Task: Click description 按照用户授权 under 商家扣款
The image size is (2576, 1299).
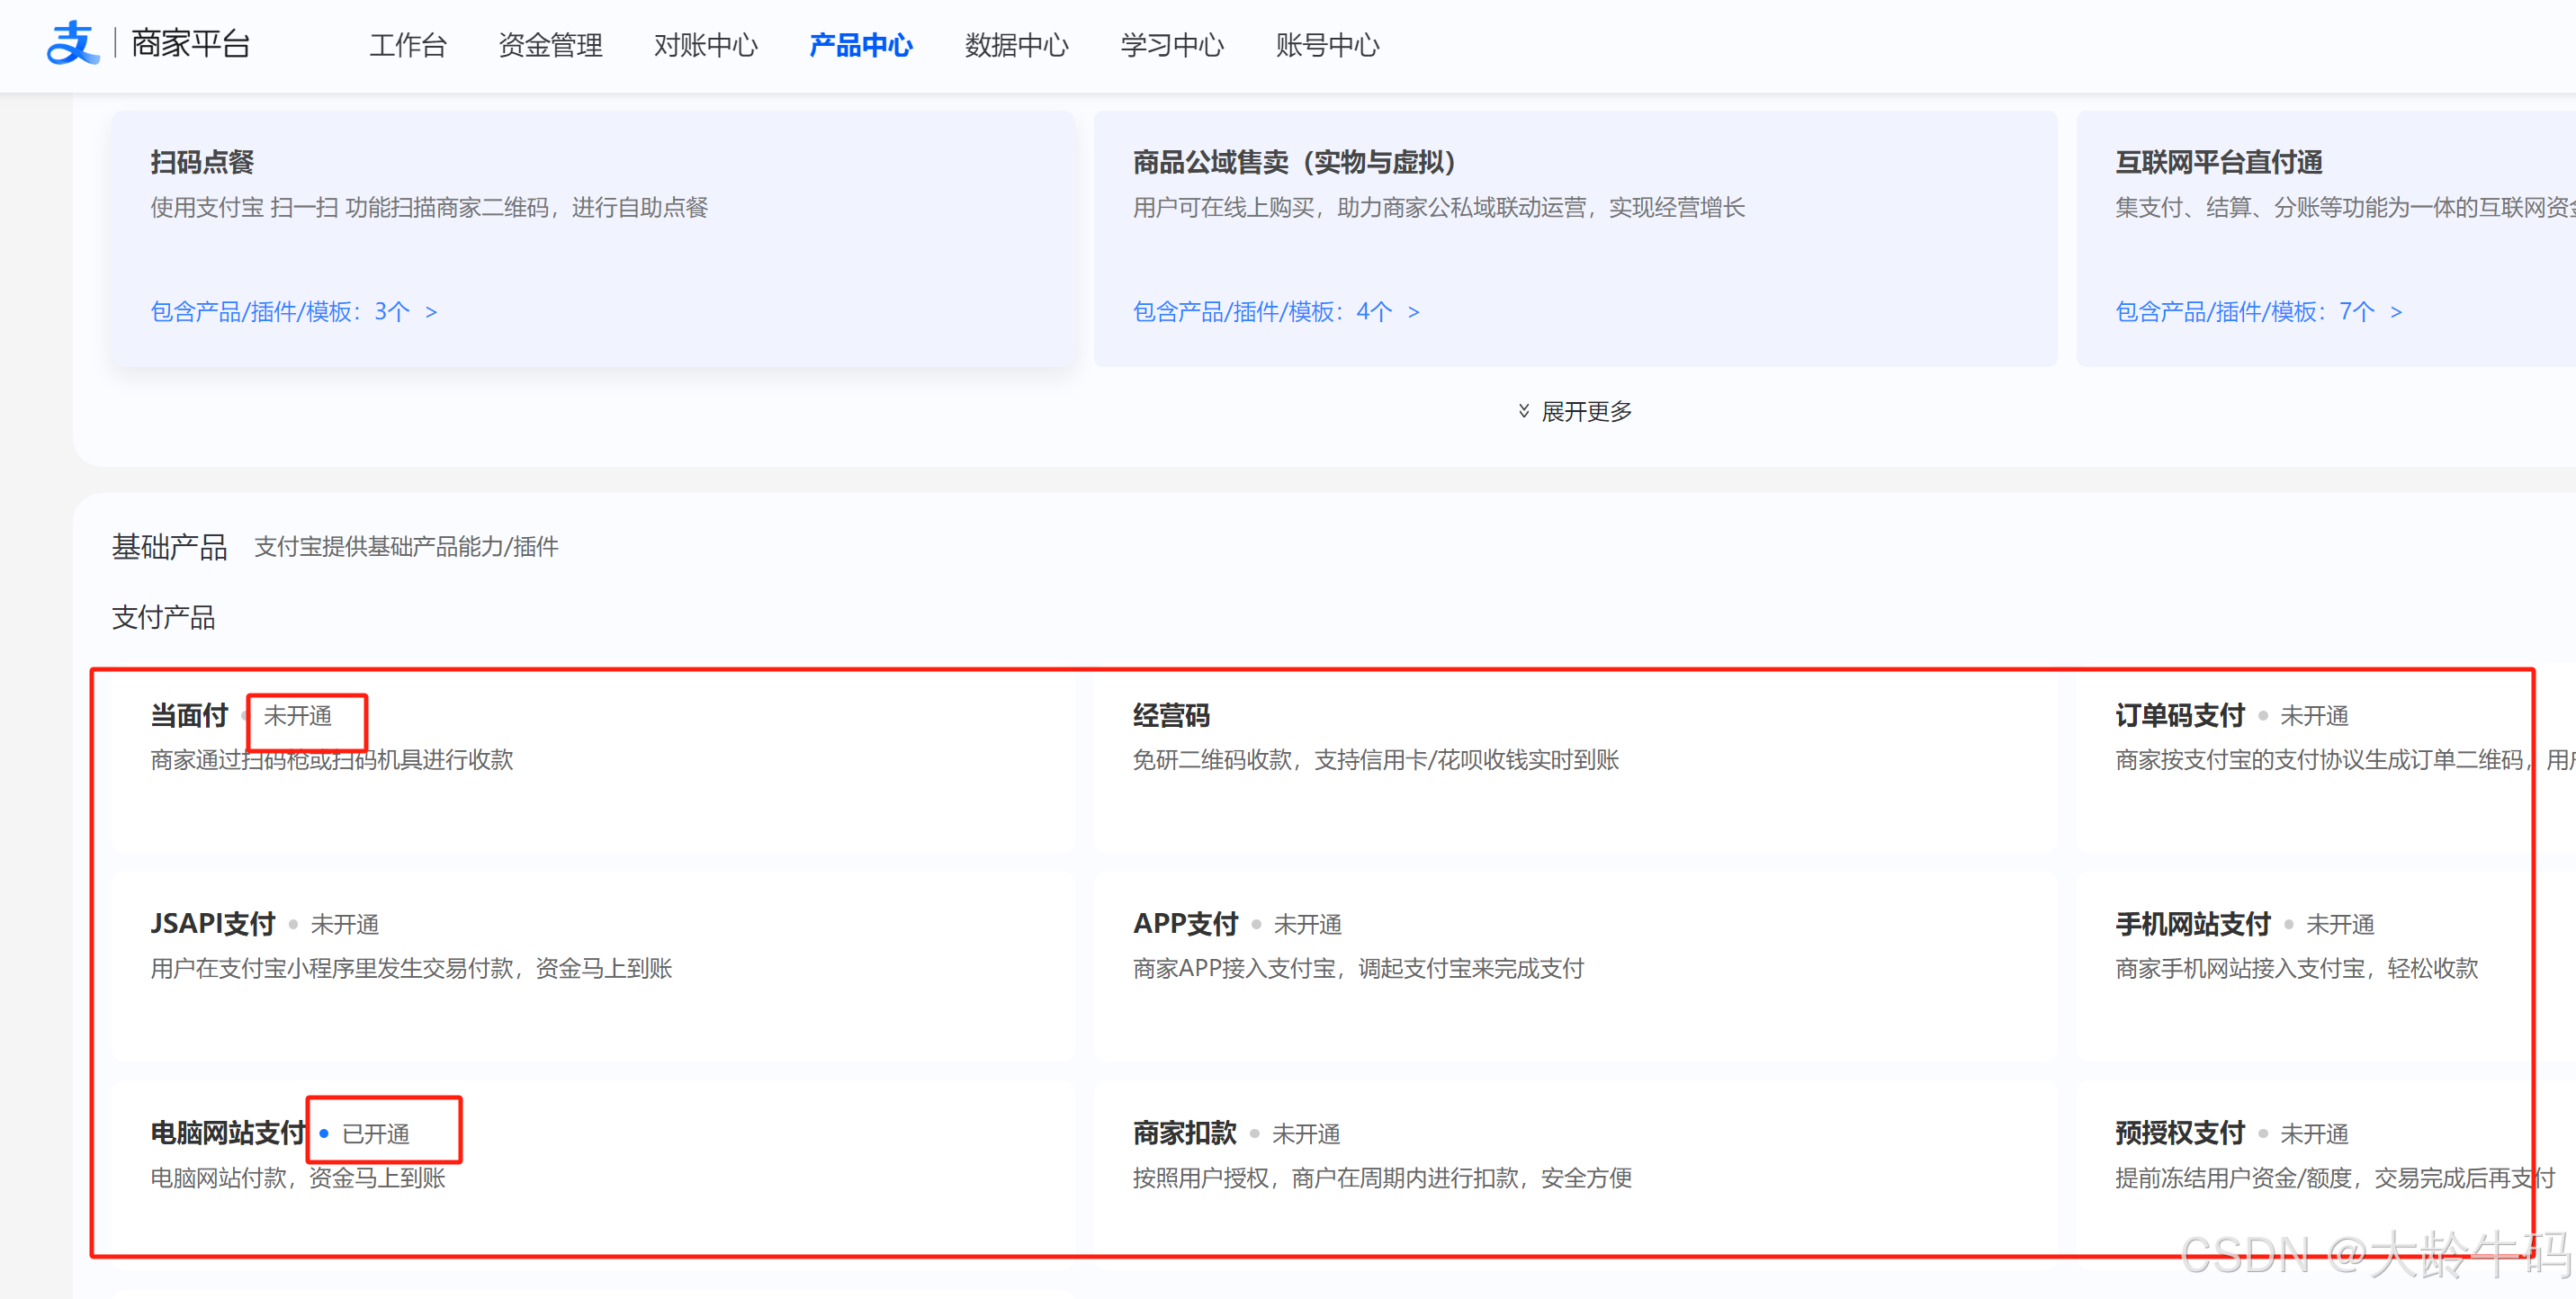Action: tap(1383, 1178)
